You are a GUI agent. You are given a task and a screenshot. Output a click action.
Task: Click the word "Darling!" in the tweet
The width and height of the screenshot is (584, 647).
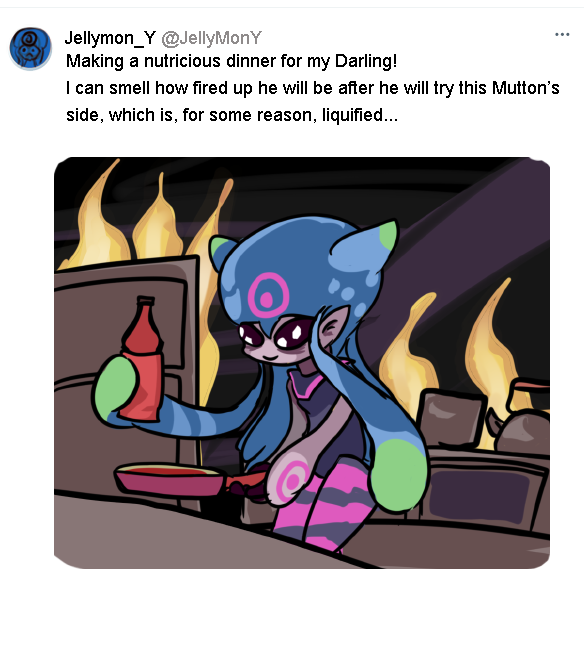click(x=366, y=61)
